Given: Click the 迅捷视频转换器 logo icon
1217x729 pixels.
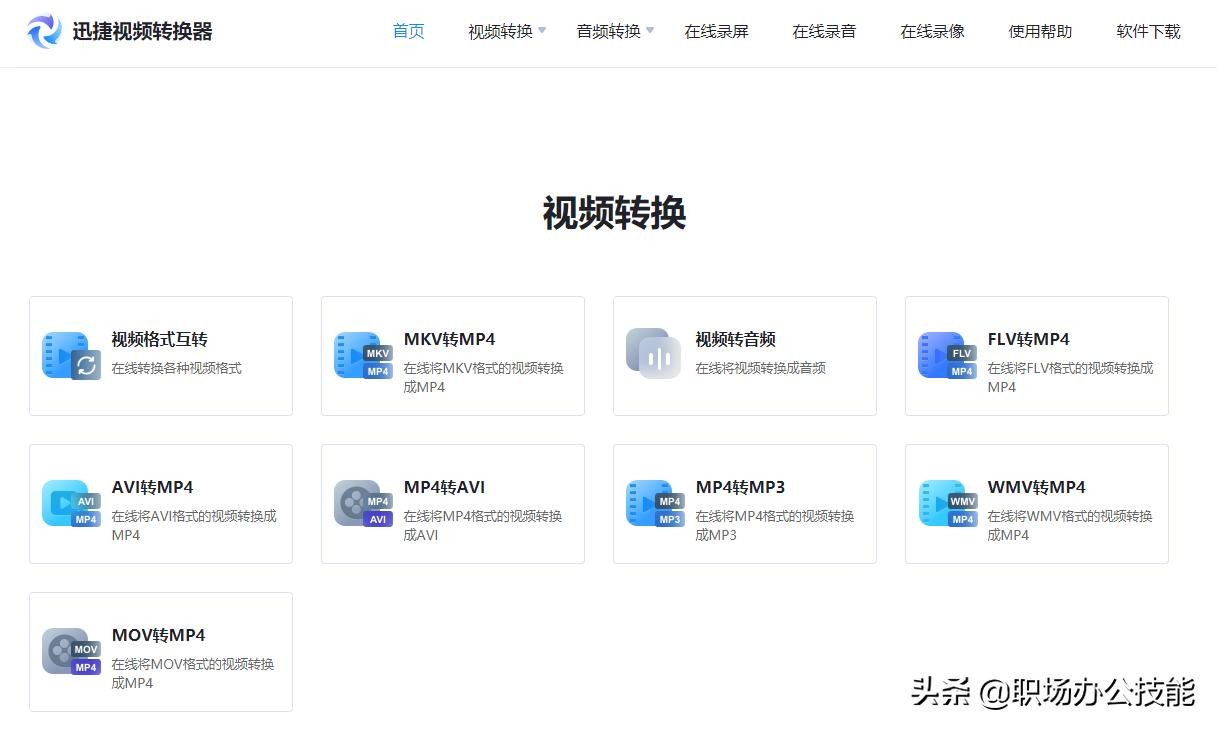Looking at the screenshot, I should (x=44, y=32).
